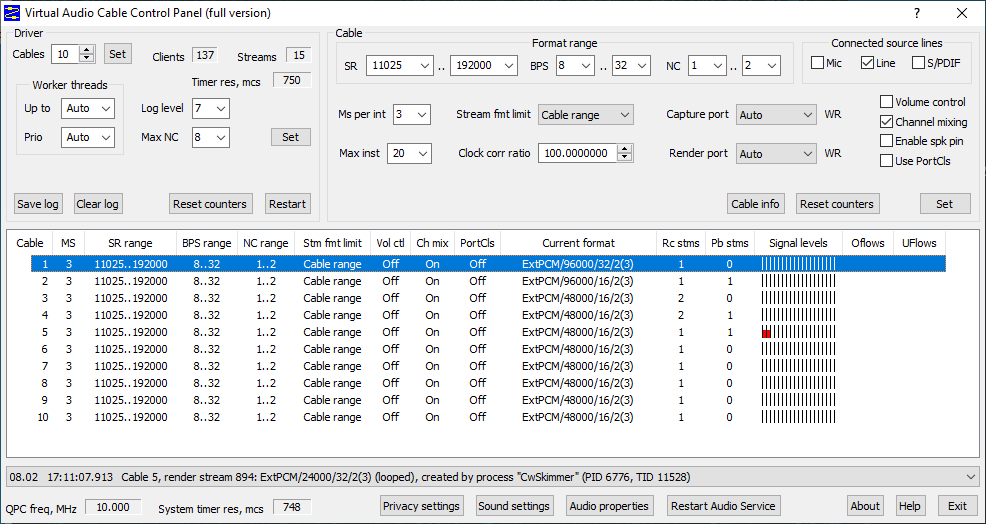The image size is (986, 524).
Task: Open the About dialog
Action: point(865,506)
